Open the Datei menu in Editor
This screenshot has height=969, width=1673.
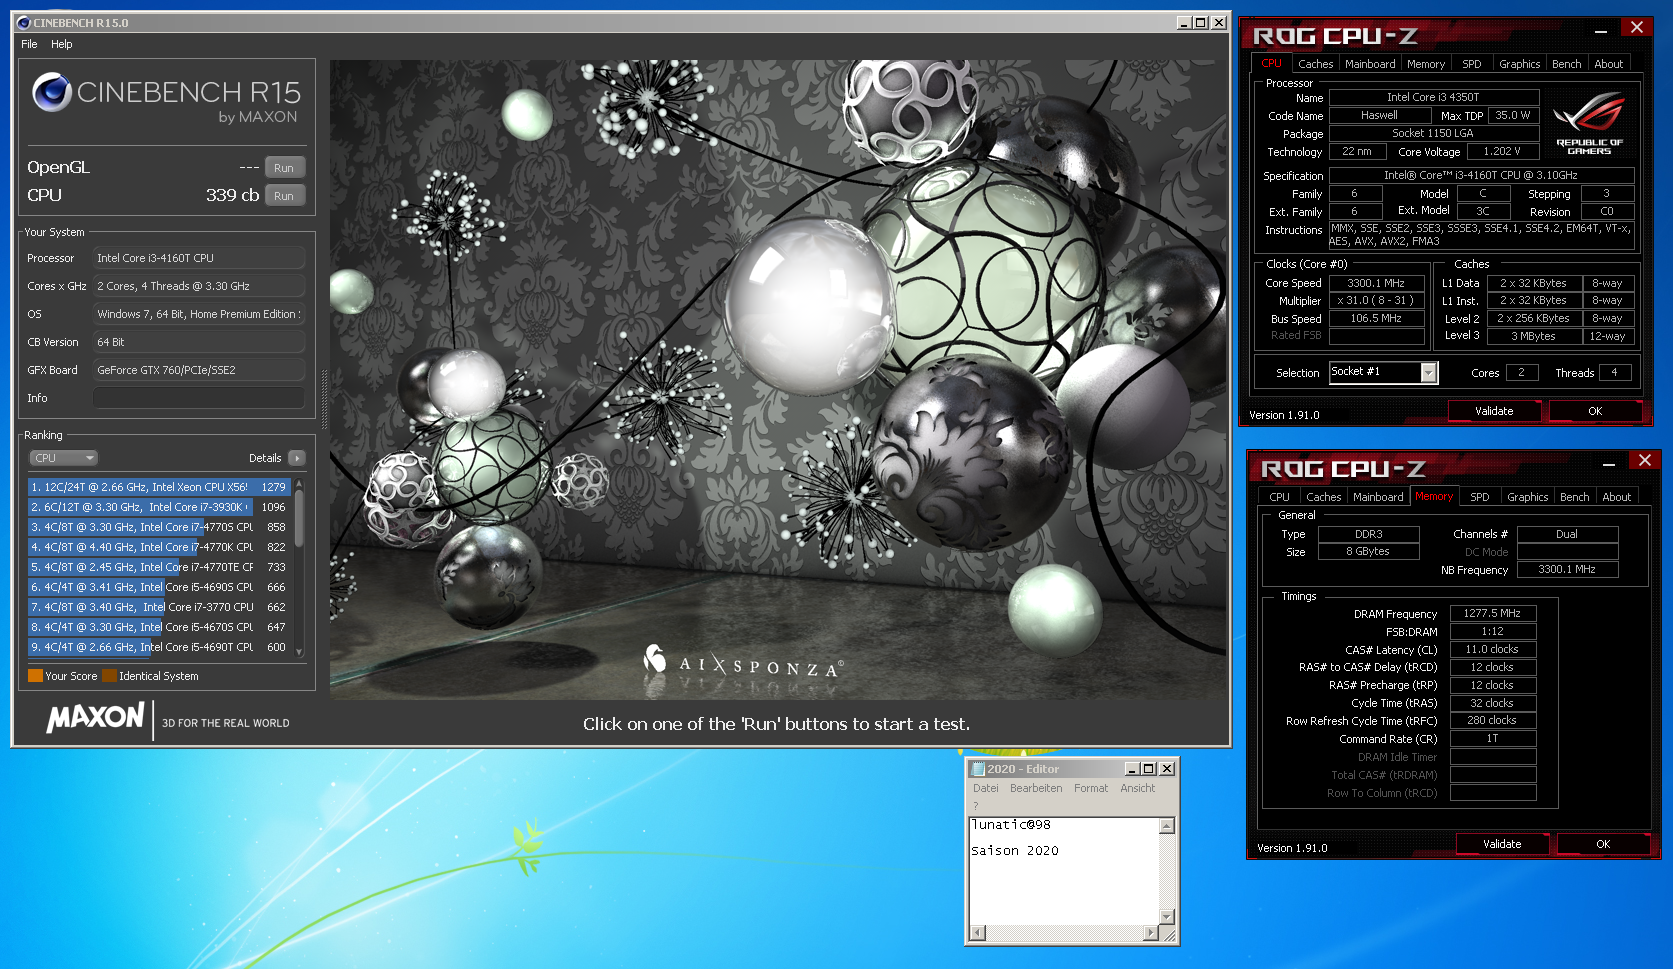986,788
